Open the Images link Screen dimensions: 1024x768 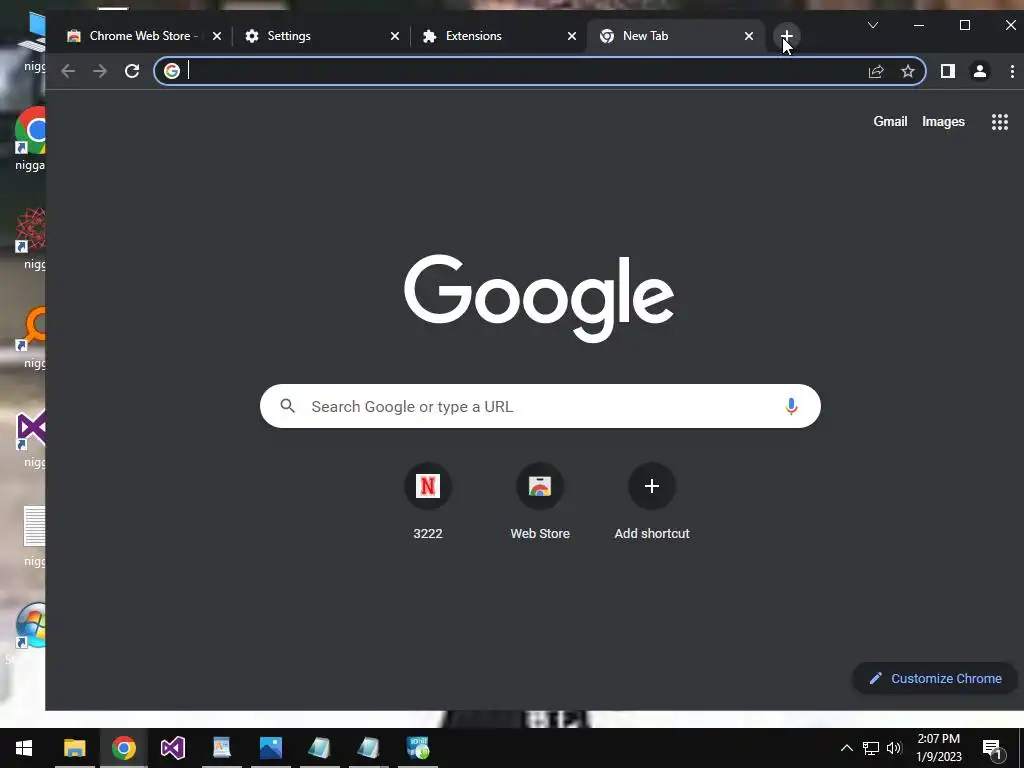[x=943, y=121]
